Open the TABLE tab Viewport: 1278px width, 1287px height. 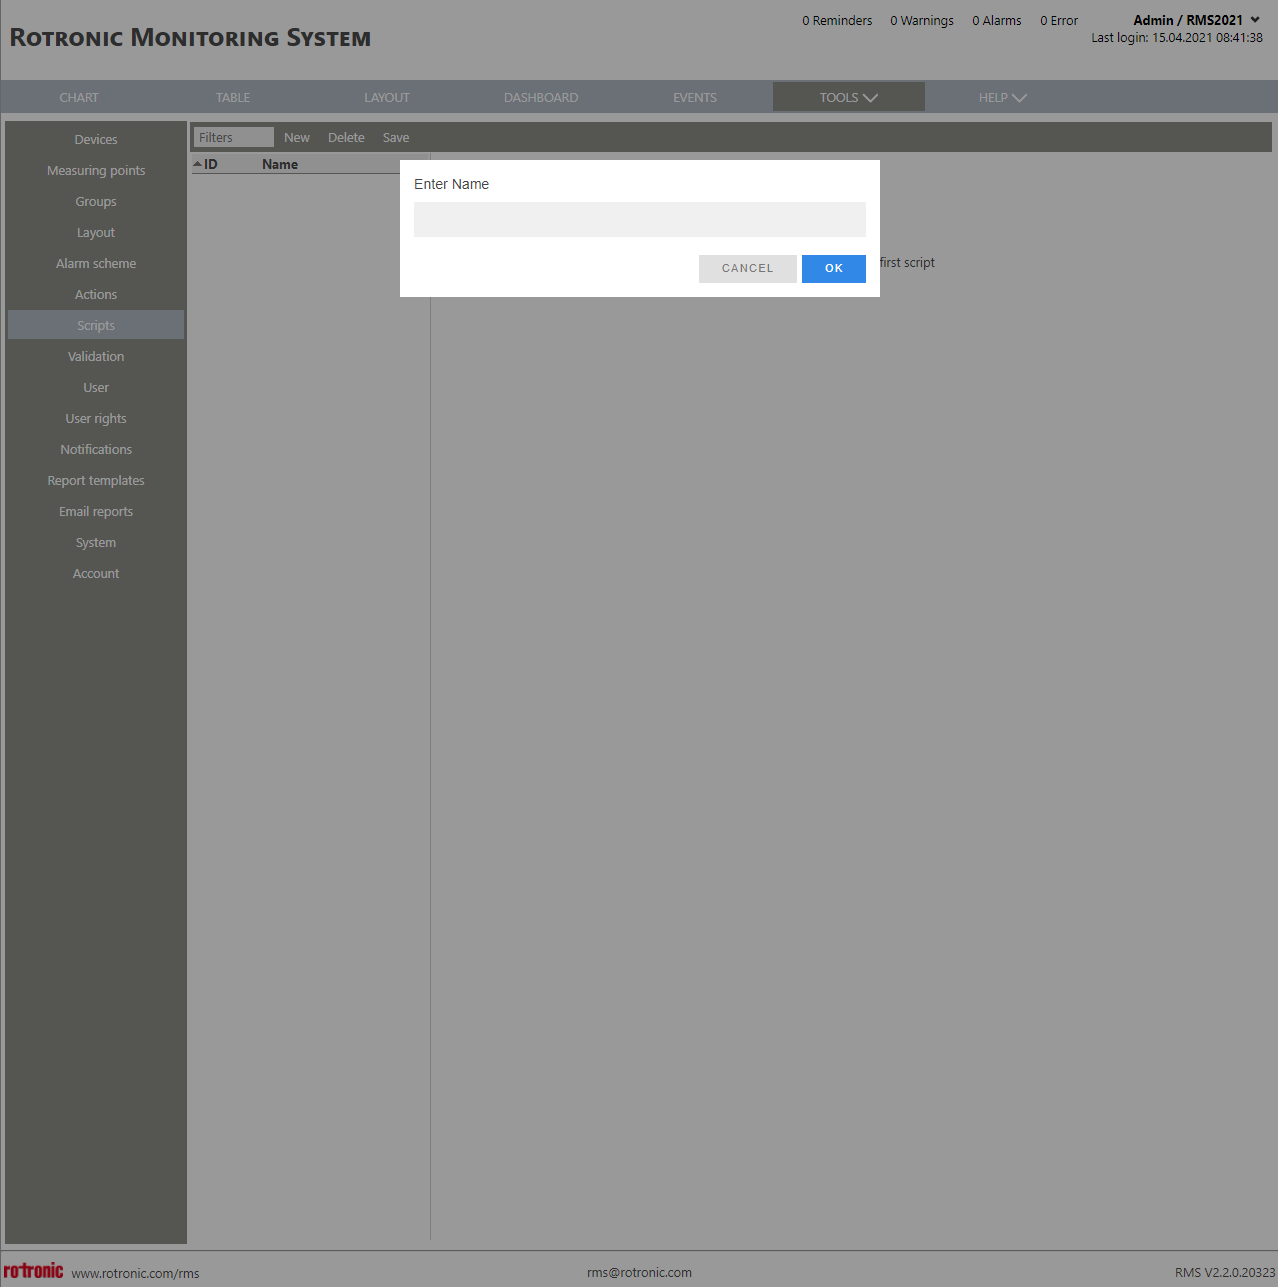click(233, 97)
